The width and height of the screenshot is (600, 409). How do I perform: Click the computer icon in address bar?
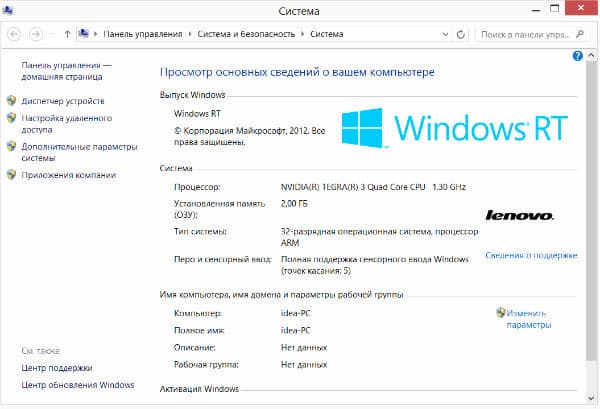pyautogui.click(x=83, y=34)
